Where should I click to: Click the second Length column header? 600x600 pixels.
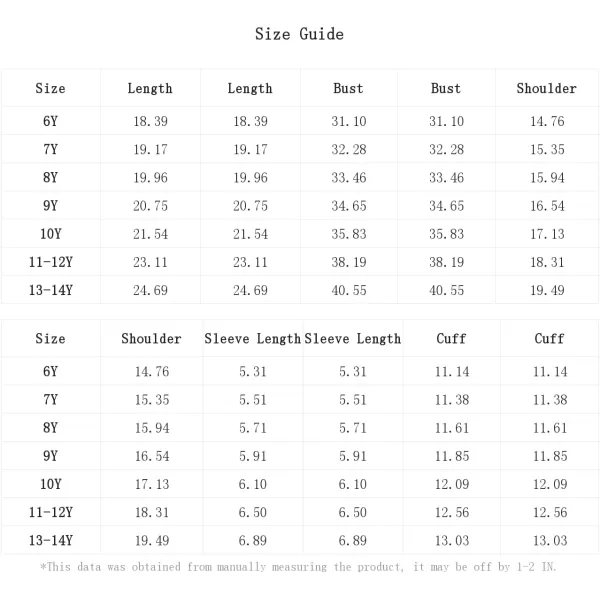click(250, 88)
